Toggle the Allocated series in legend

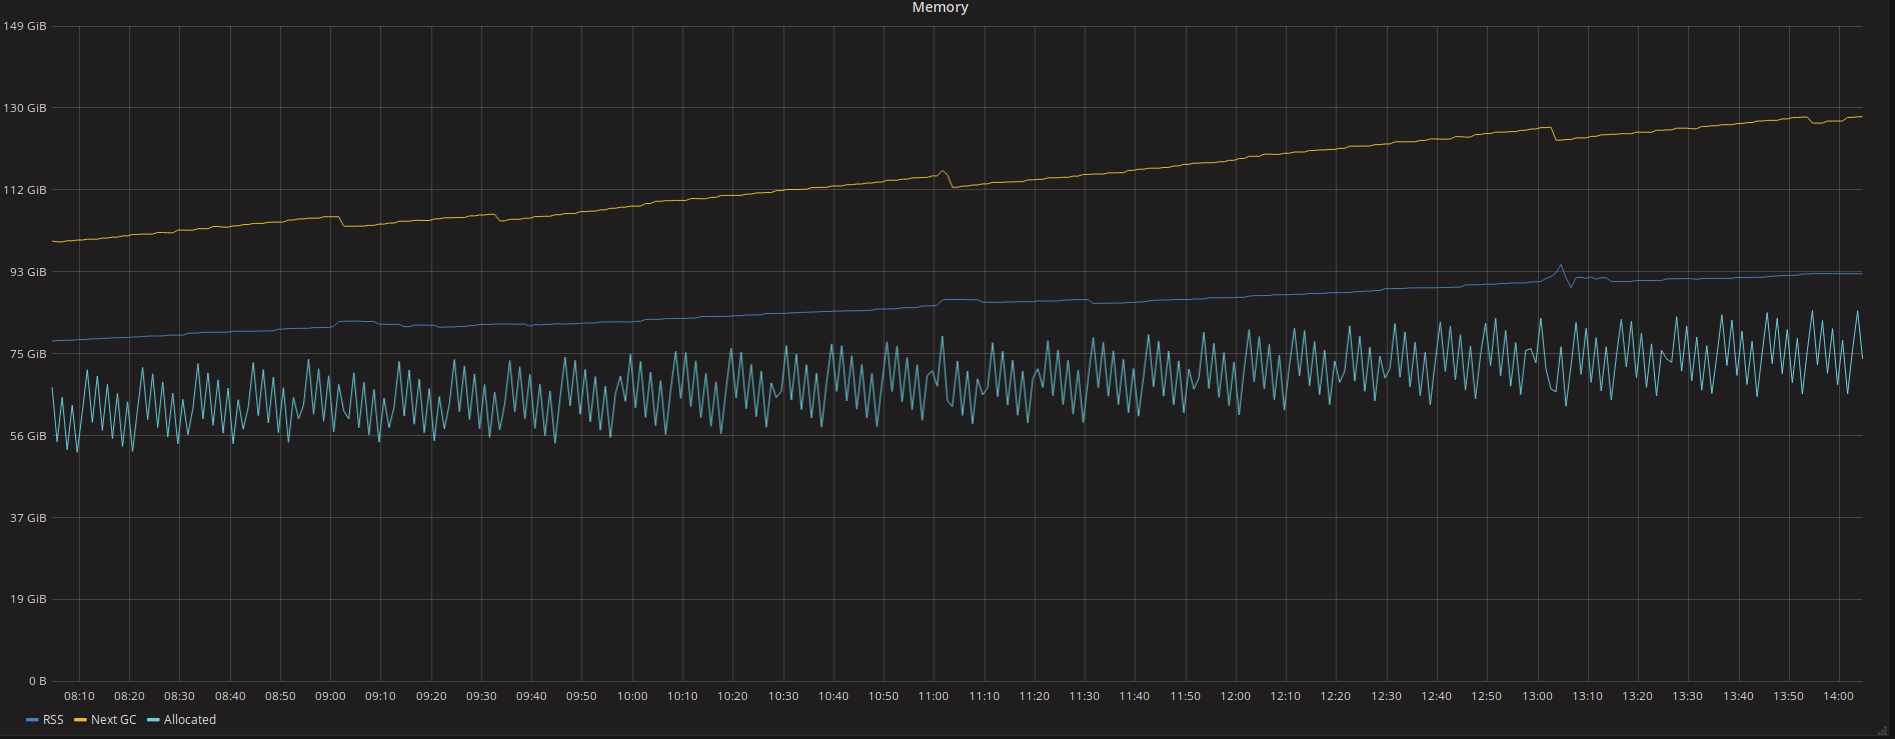pos(190,720)
